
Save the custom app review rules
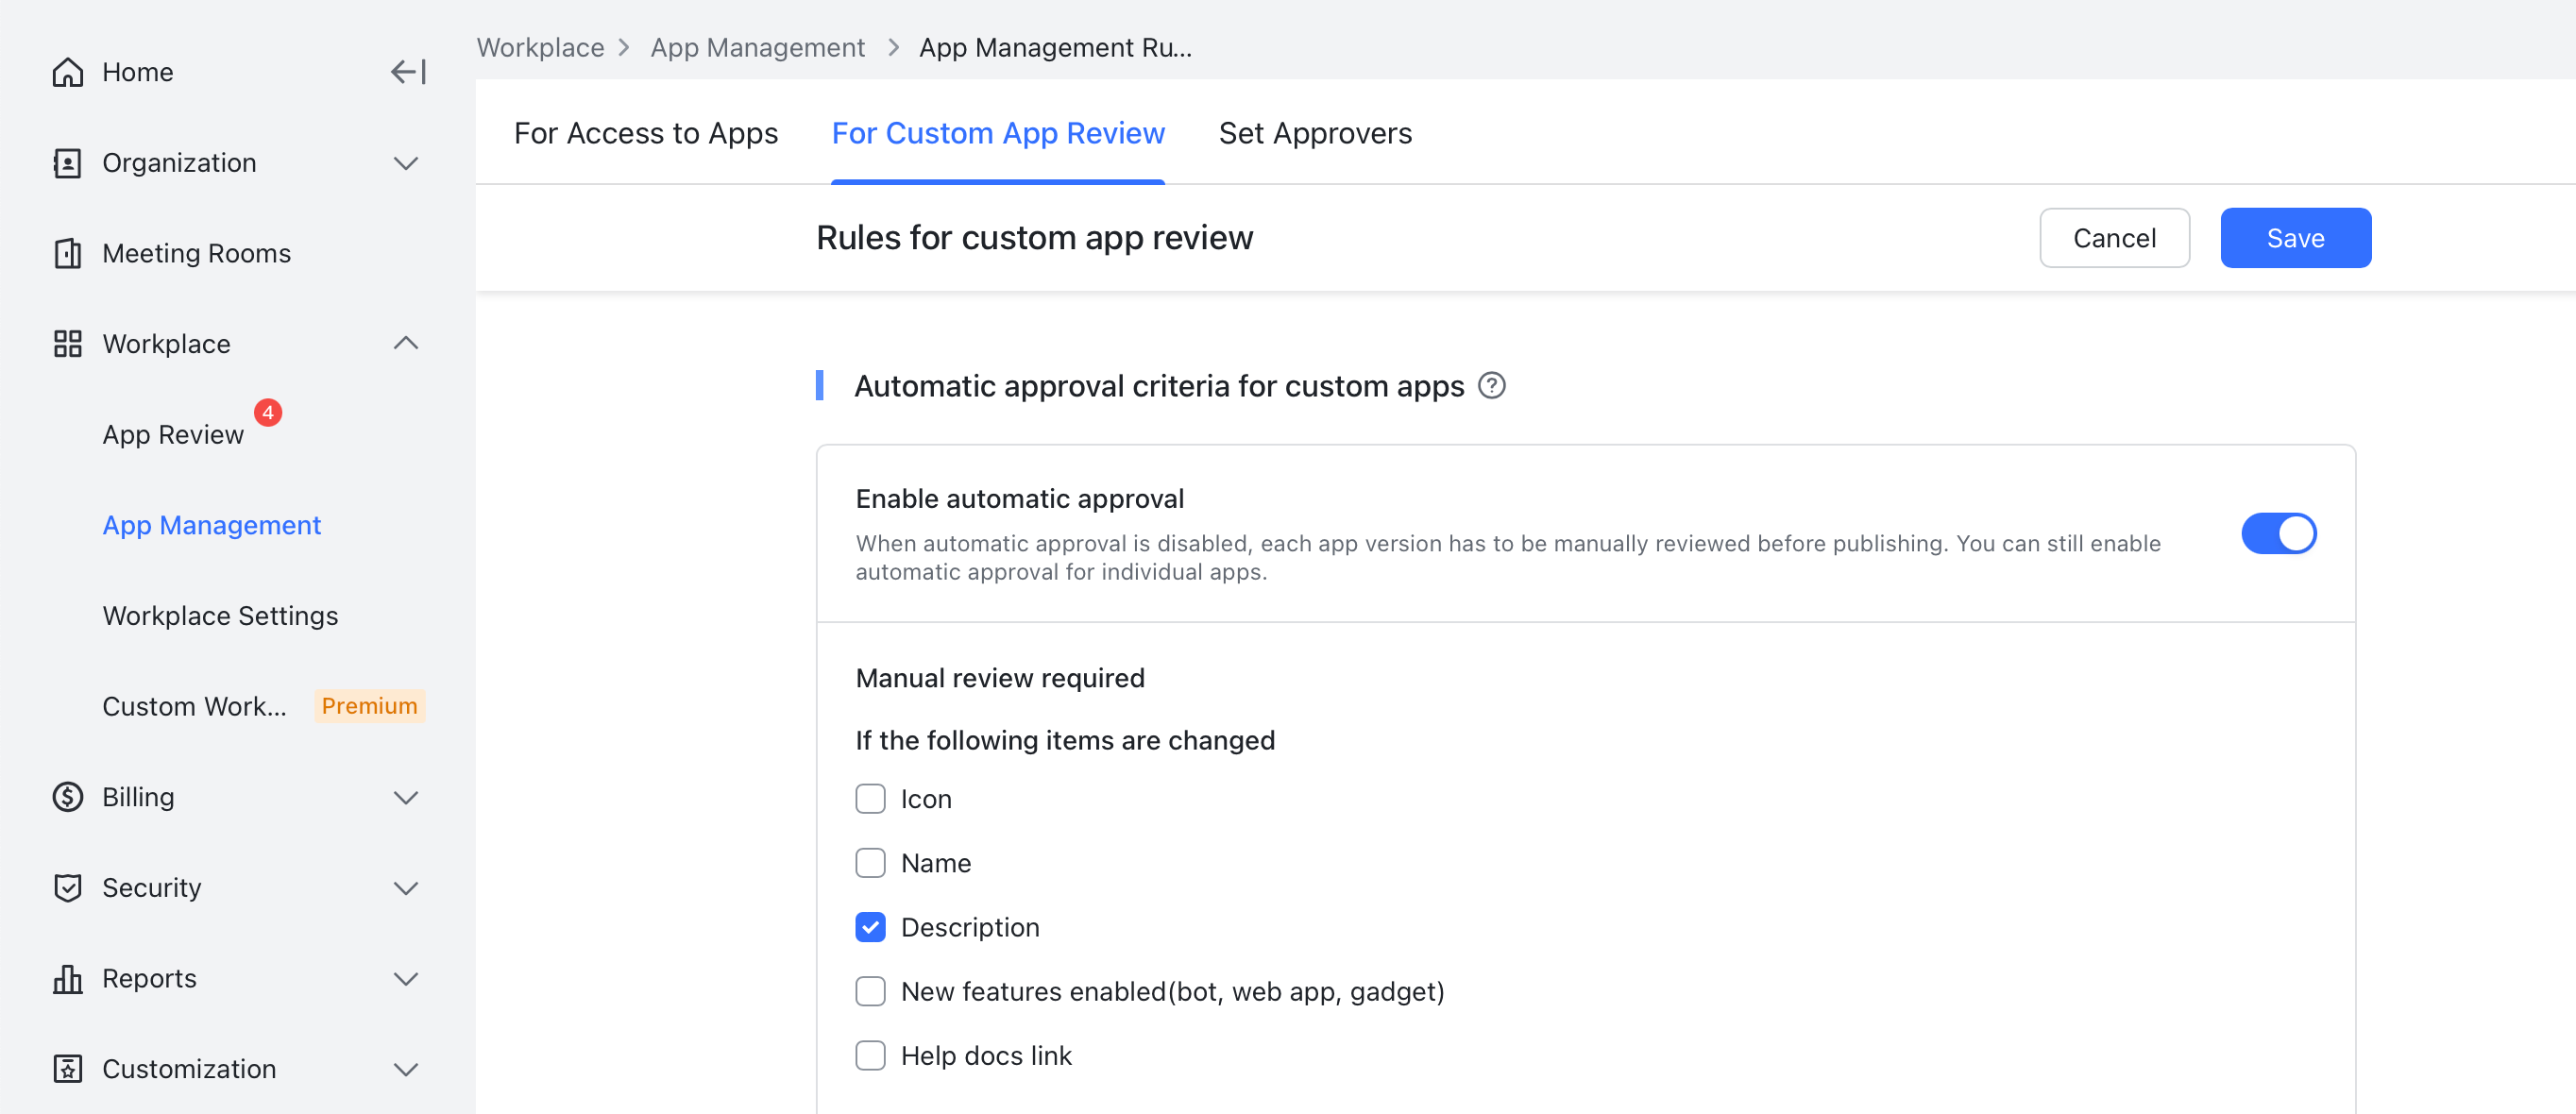(x=2295, y=238)
